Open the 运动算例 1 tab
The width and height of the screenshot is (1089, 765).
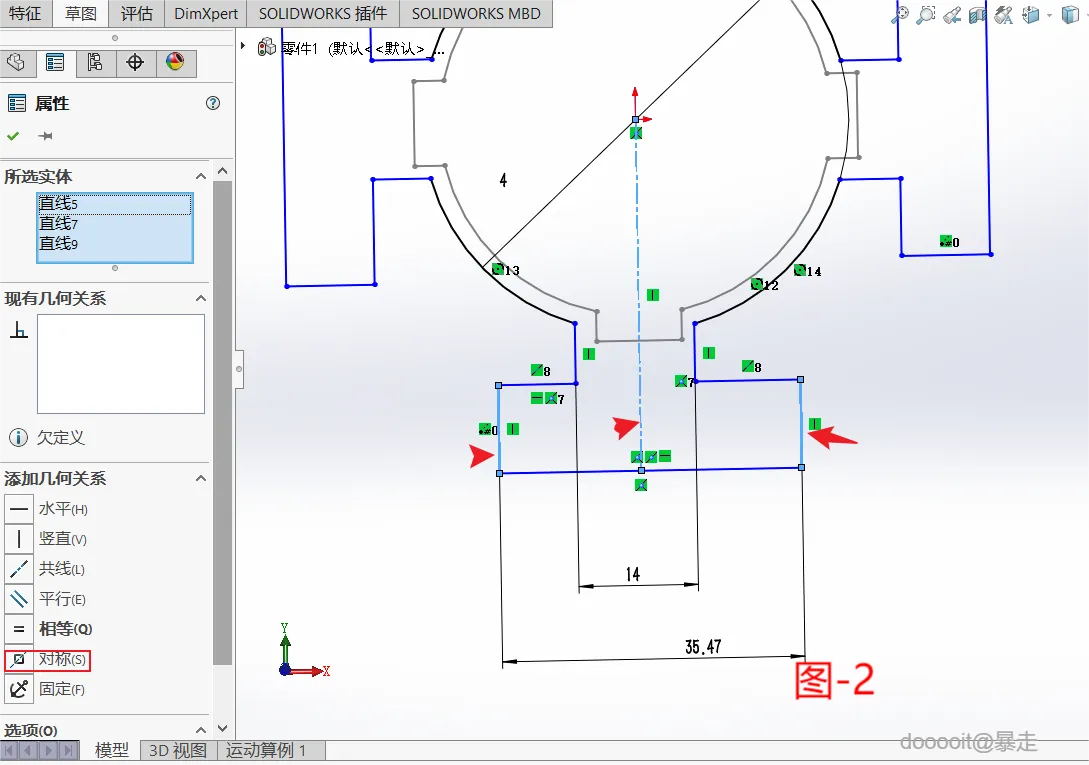coord(265,750)
